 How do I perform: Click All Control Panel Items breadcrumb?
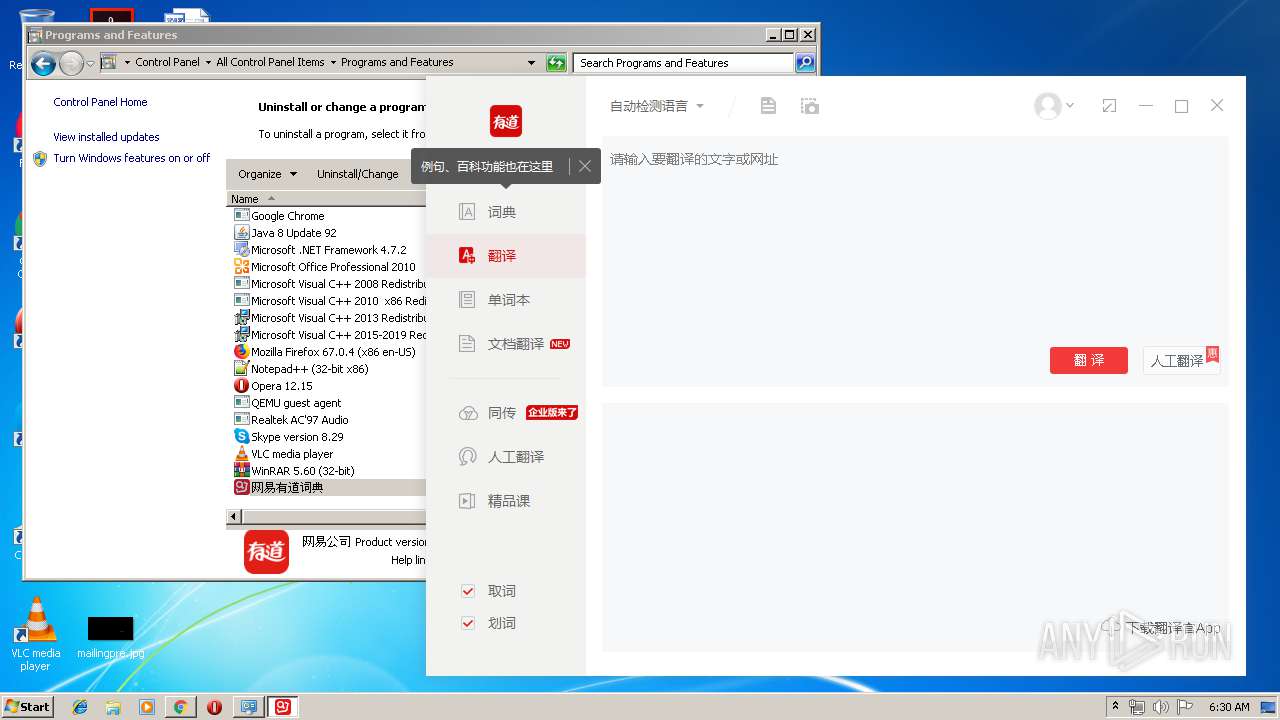click(270, 62)
